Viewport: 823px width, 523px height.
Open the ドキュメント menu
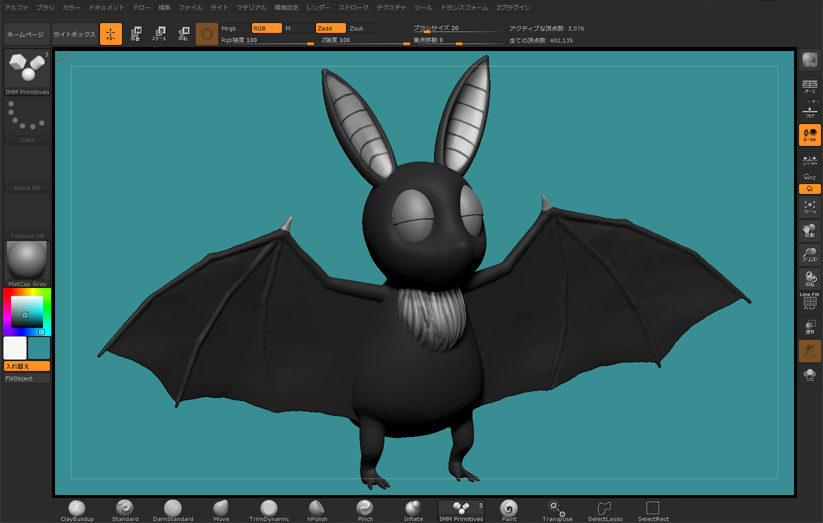[107, 7]
